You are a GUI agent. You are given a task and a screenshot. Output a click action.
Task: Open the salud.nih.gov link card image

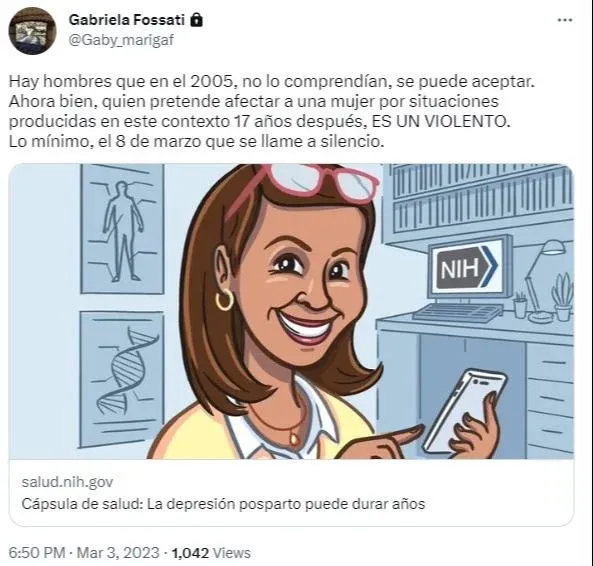pos(291,311)
